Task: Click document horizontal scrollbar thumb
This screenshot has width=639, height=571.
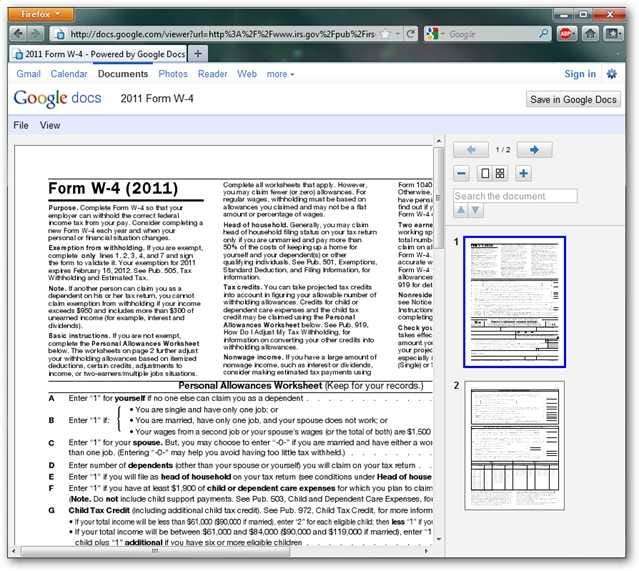Action: coord(155,551)
